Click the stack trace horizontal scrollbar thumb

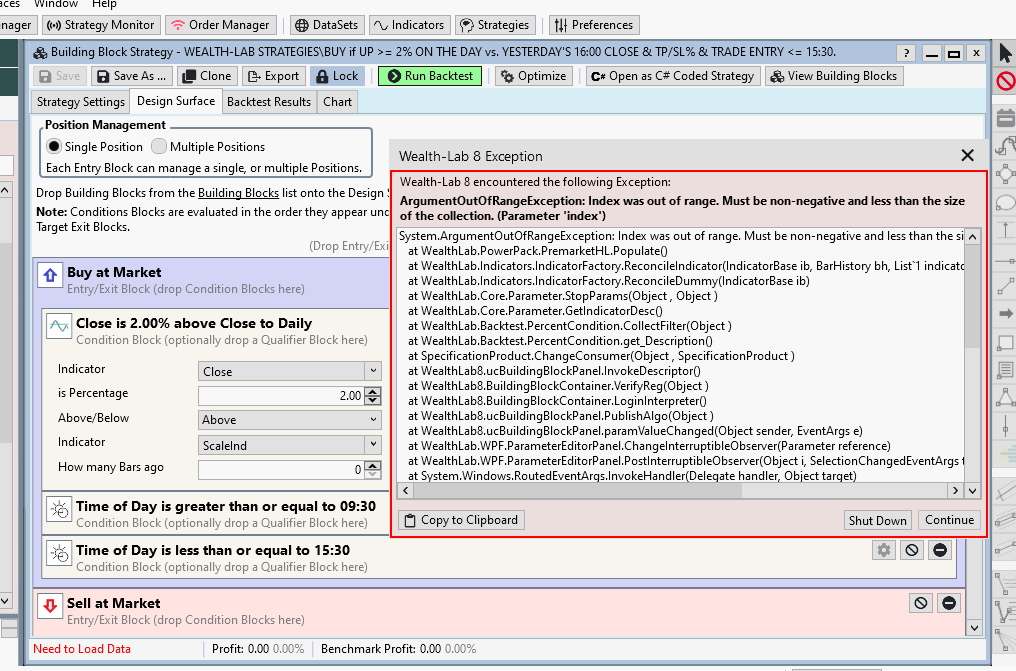(577, 490)
